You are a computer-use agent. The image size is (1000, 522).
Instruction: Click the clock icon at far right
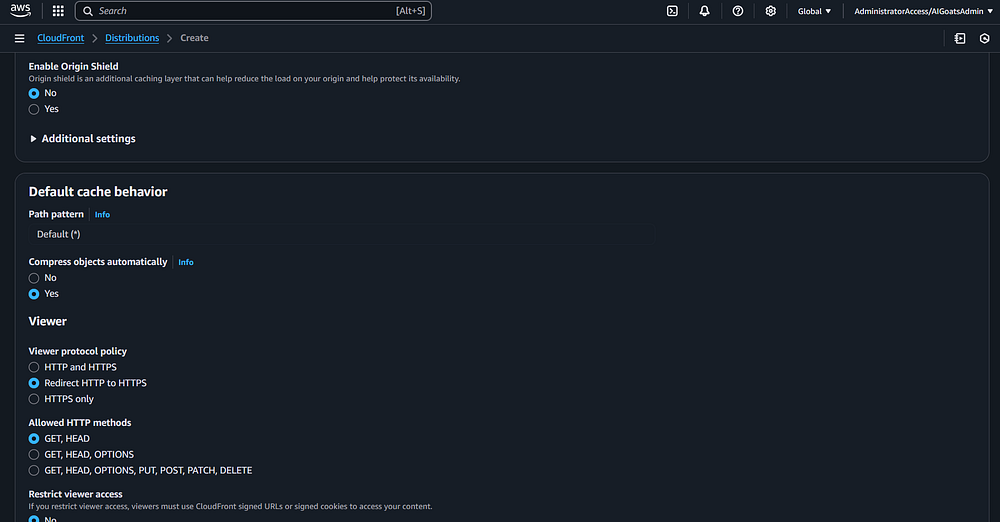(984, 38)
